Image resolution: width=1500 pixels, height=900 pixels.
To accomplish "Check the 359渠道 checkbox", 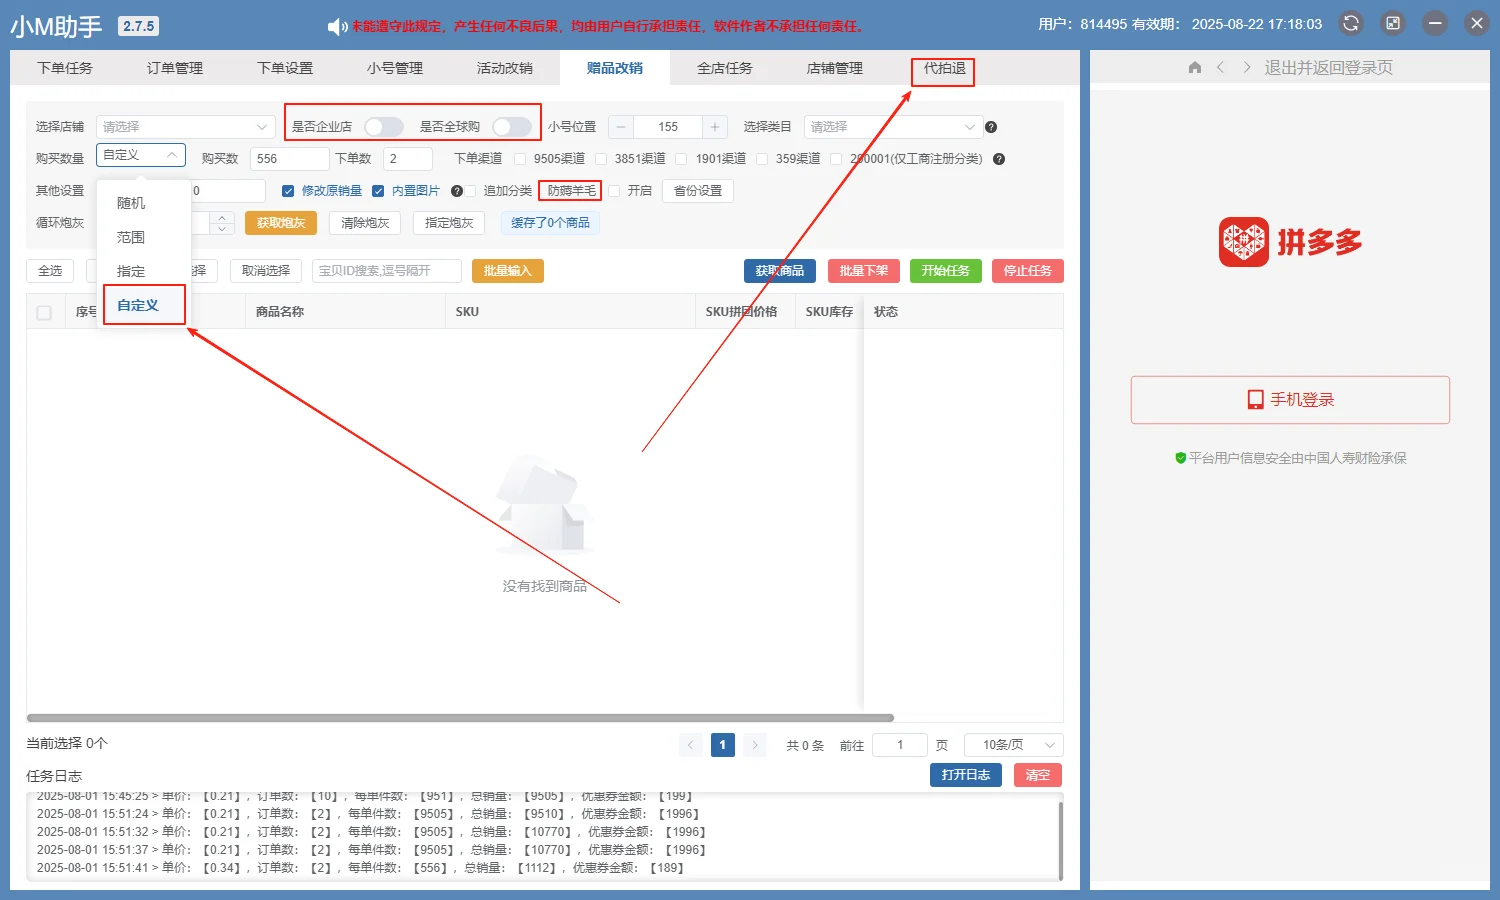I will point(762,159).
